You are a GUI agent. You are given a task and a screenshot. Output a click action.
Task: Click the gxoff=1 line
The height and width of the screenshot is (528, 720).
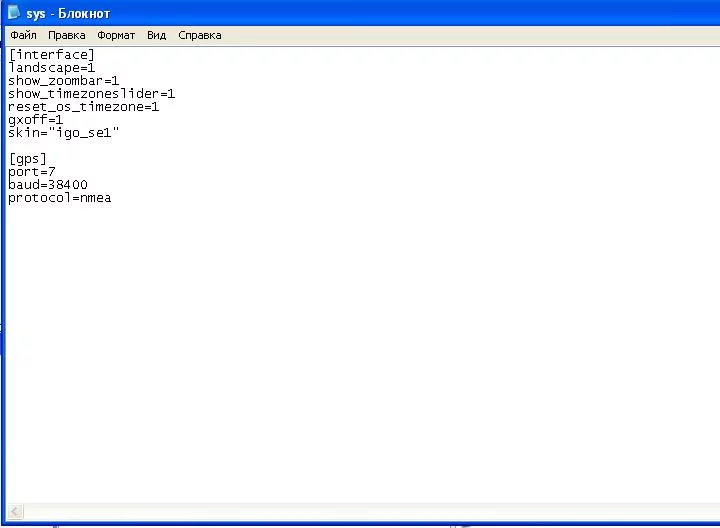coord(35,120)
